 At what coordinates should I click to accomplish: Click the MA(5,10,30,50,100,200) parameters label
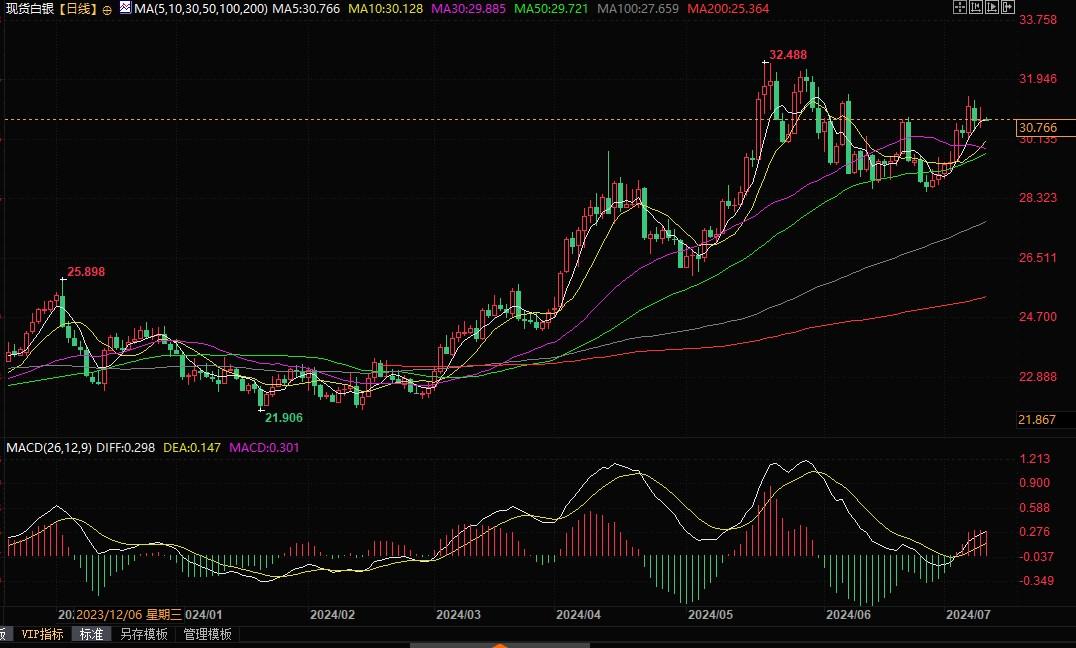pyautogui.click(x=200, y=9)
